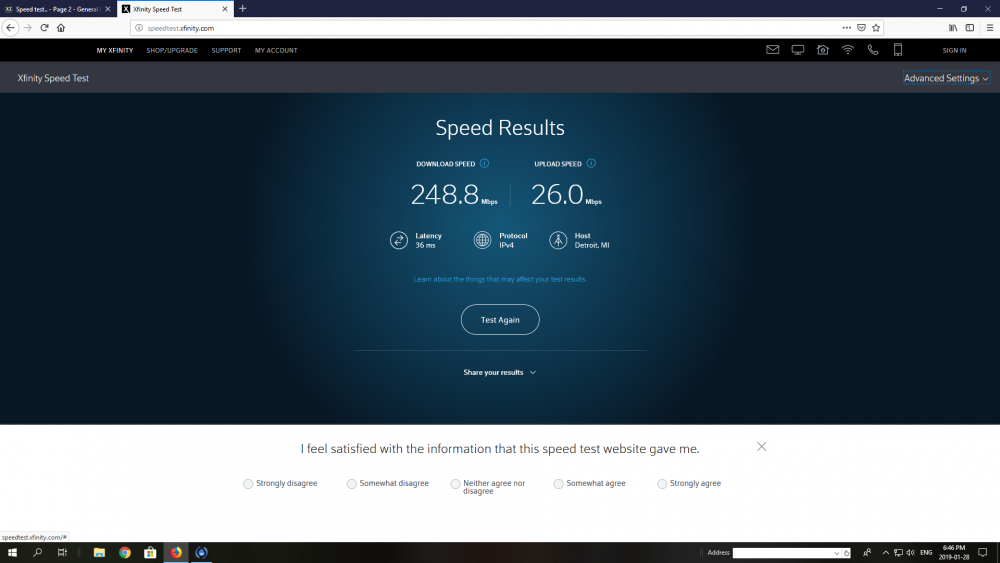Open the link about things affecting results
Screen dimensions: 1000x563
[499, 279]
